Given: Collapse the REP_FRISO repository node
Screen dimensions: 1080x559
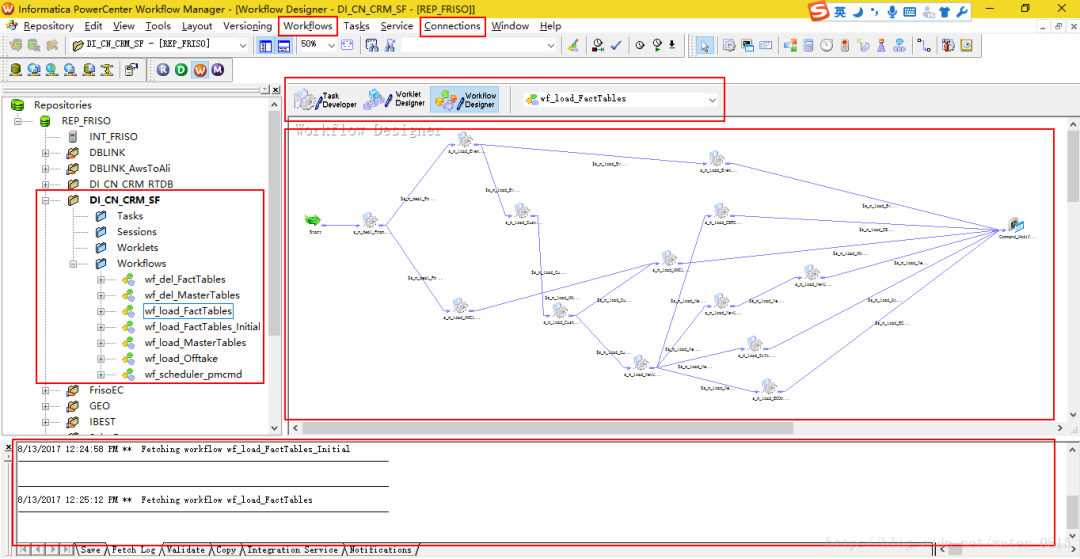Looking at the screenshot, I should point(19,120).
